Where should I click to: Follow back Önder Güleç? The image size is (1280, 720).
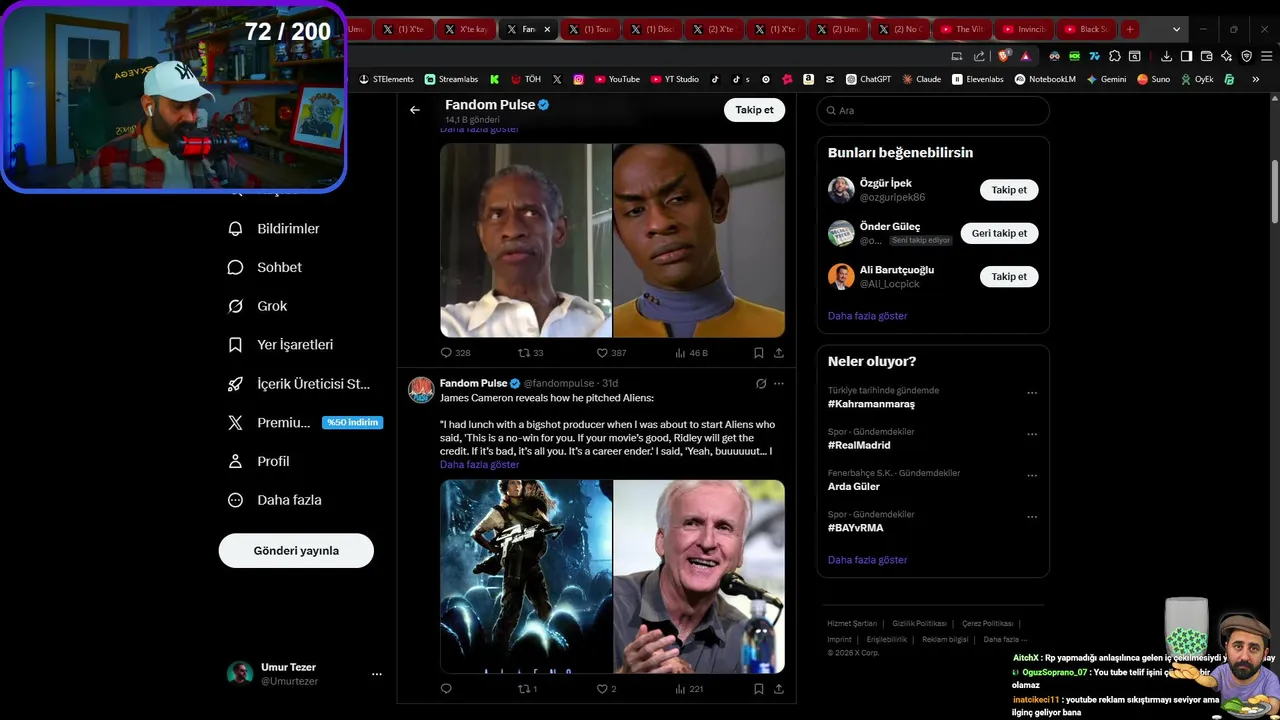coord(999,233)
